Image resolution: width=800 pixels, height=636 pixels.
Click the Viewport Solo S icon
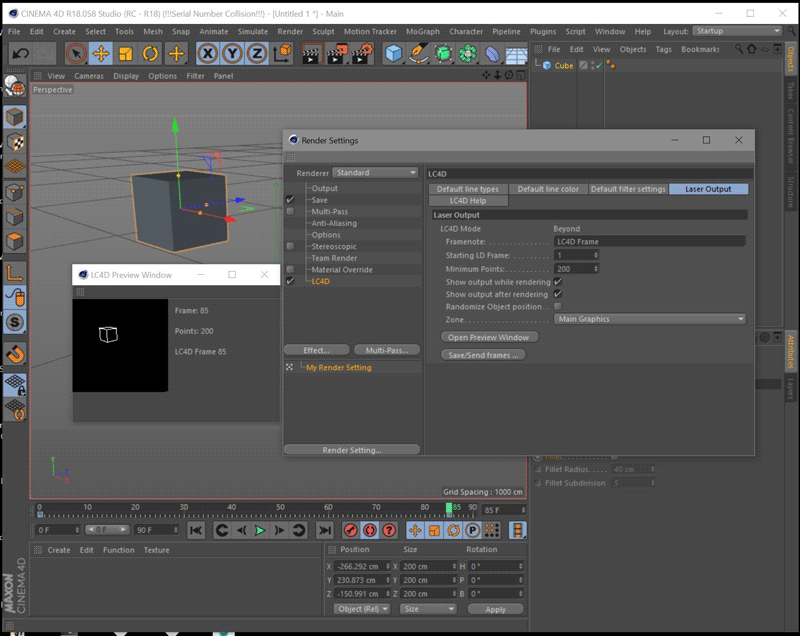(x=15, y=322)
